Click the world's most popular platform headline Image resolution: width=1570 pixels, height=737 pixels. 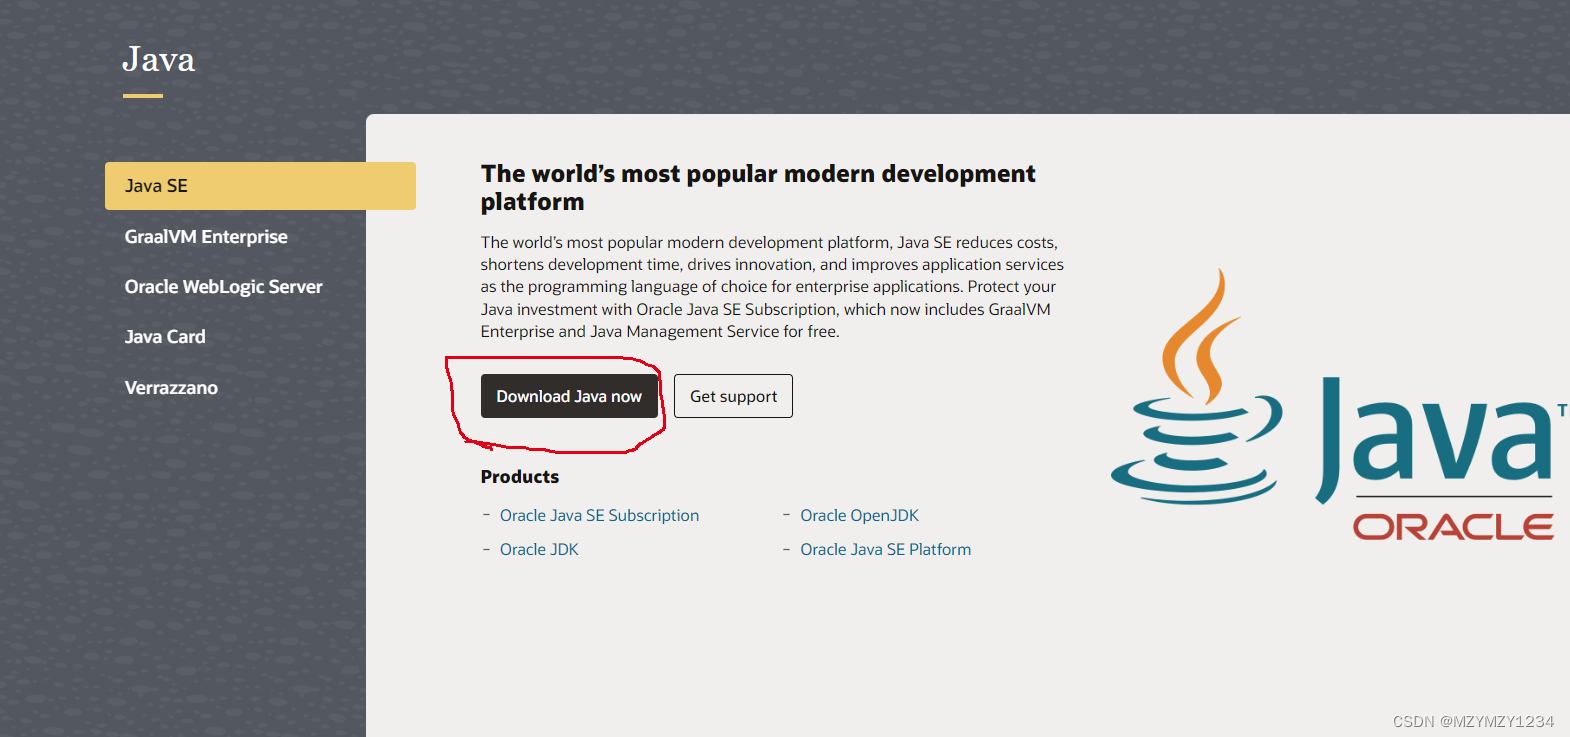tap(758, 187)
